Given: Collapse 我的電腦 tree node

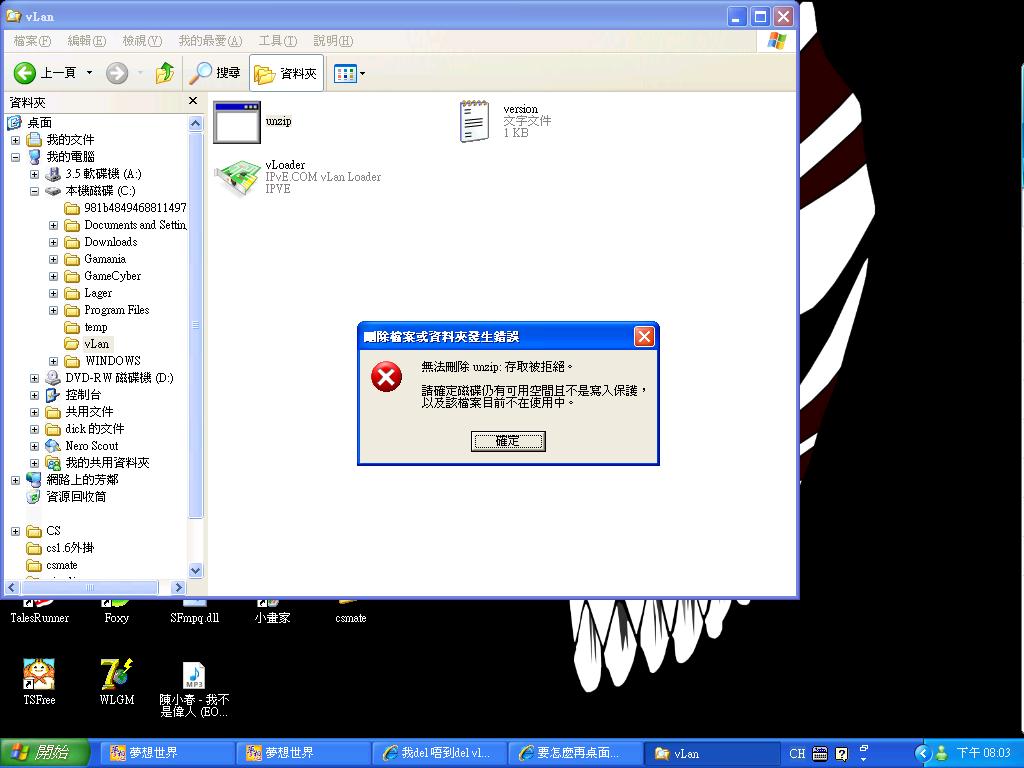Looking at the screenshot, I should coord(16,157).
